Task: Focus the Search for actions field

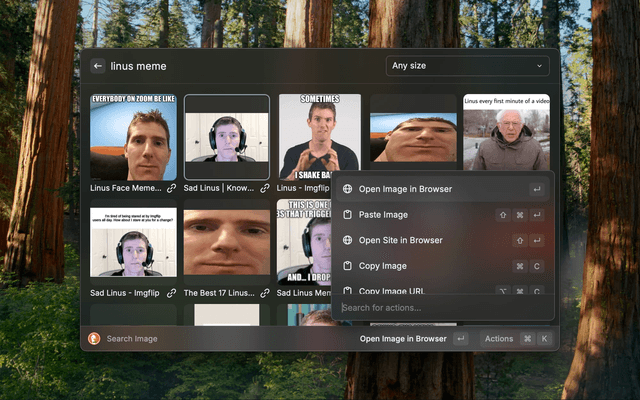Action: (440, 307)
